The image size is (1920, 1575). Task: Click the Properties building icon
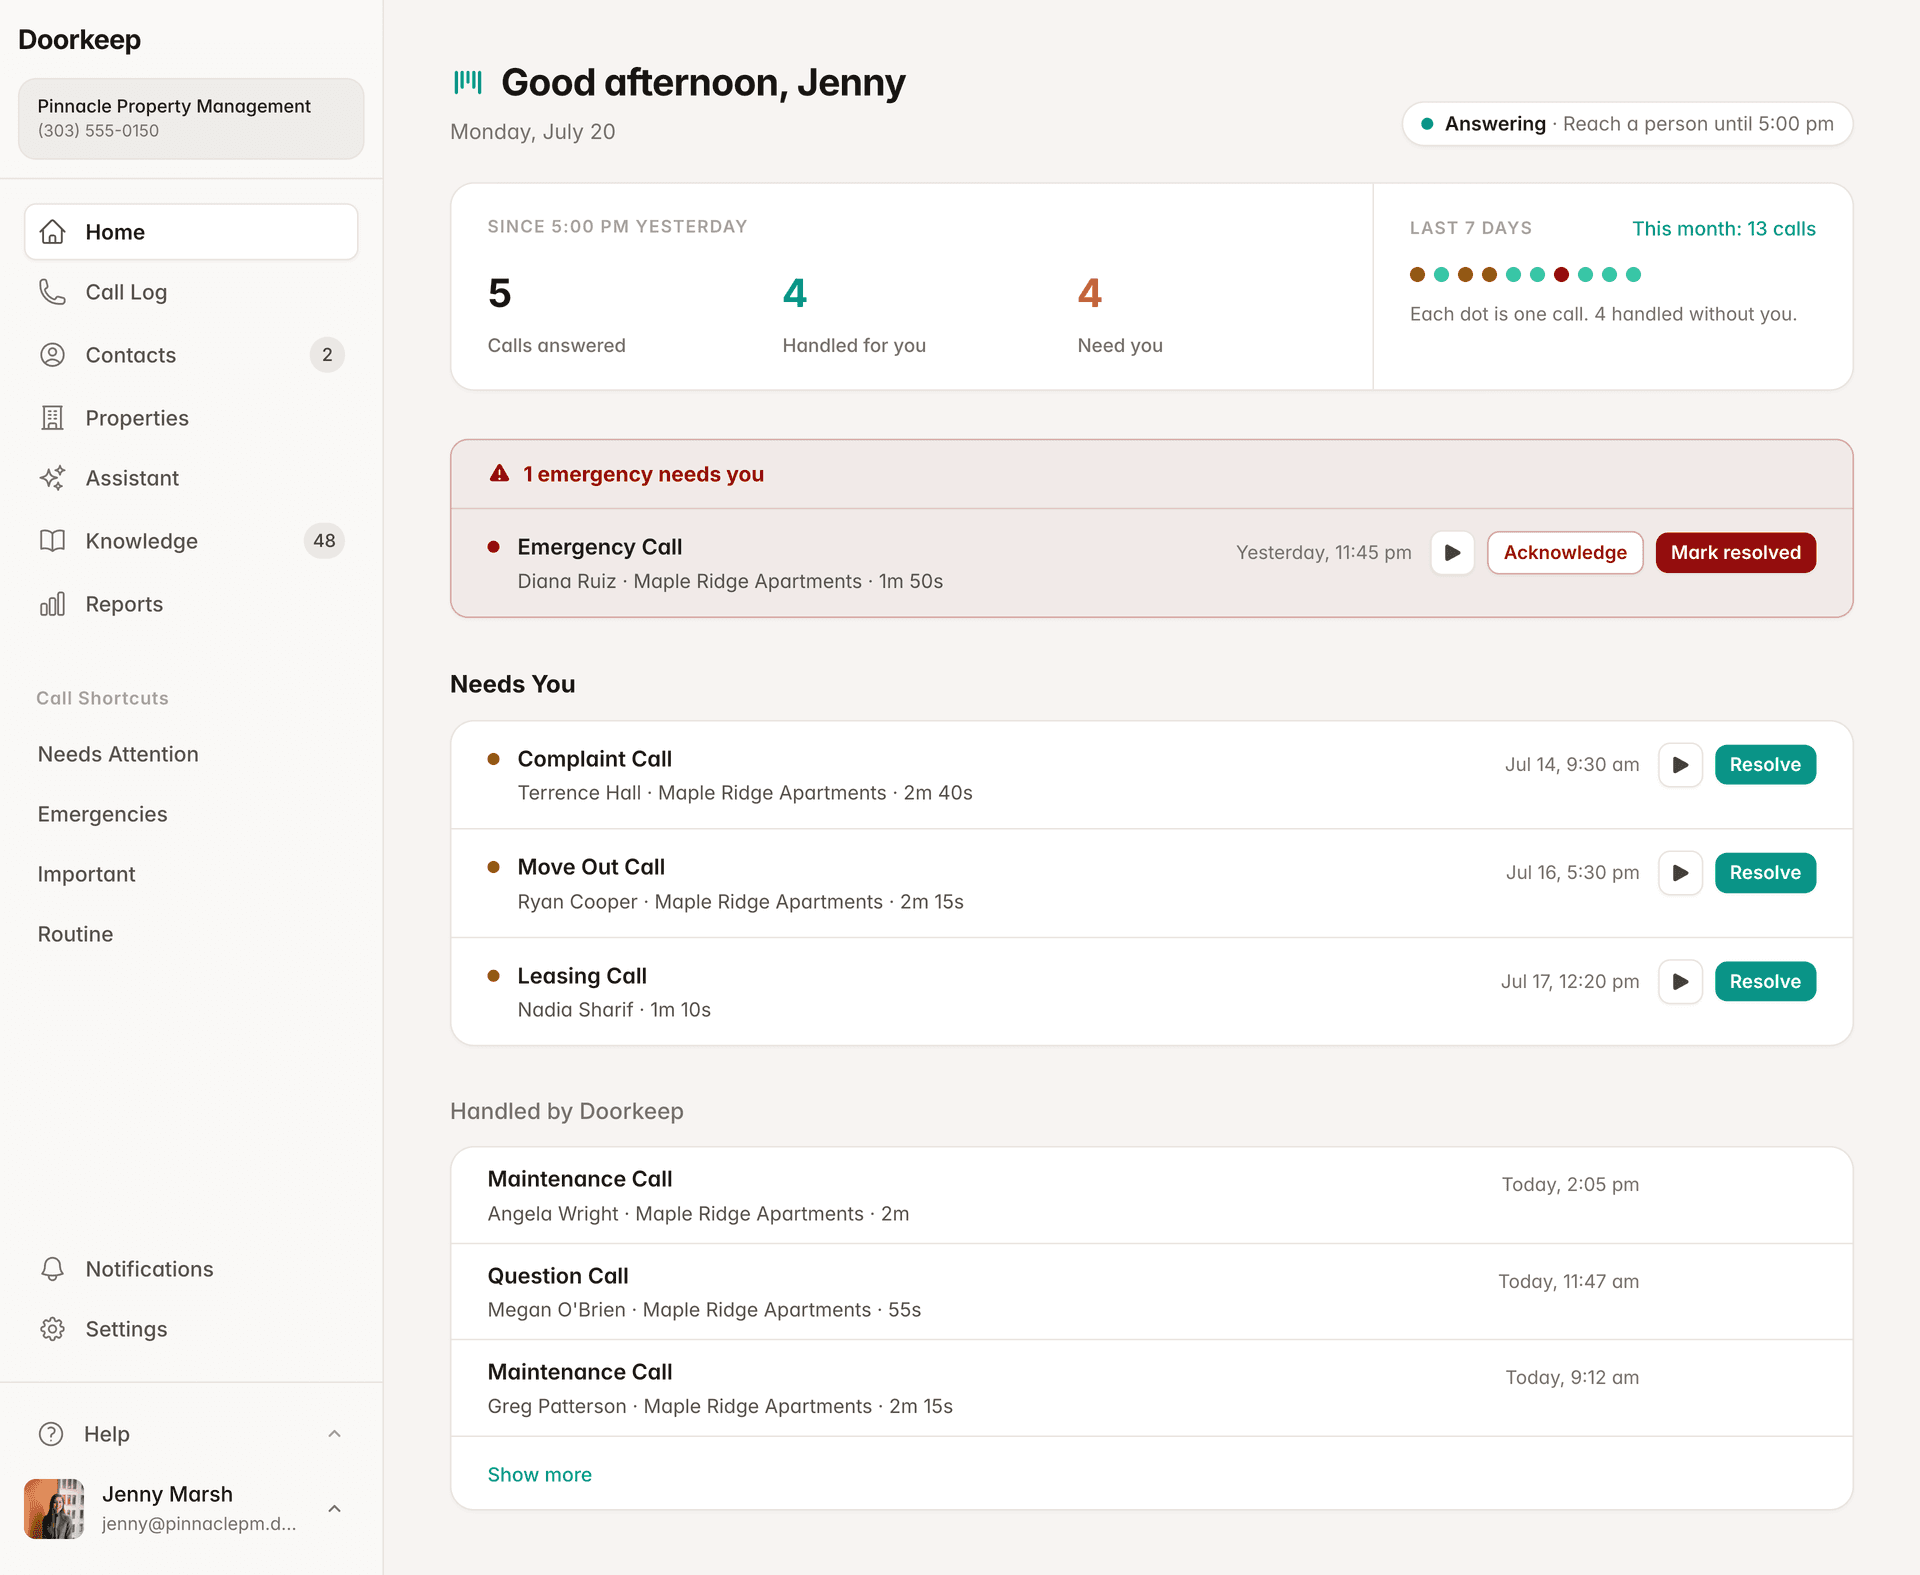click(x=53, y=418)
